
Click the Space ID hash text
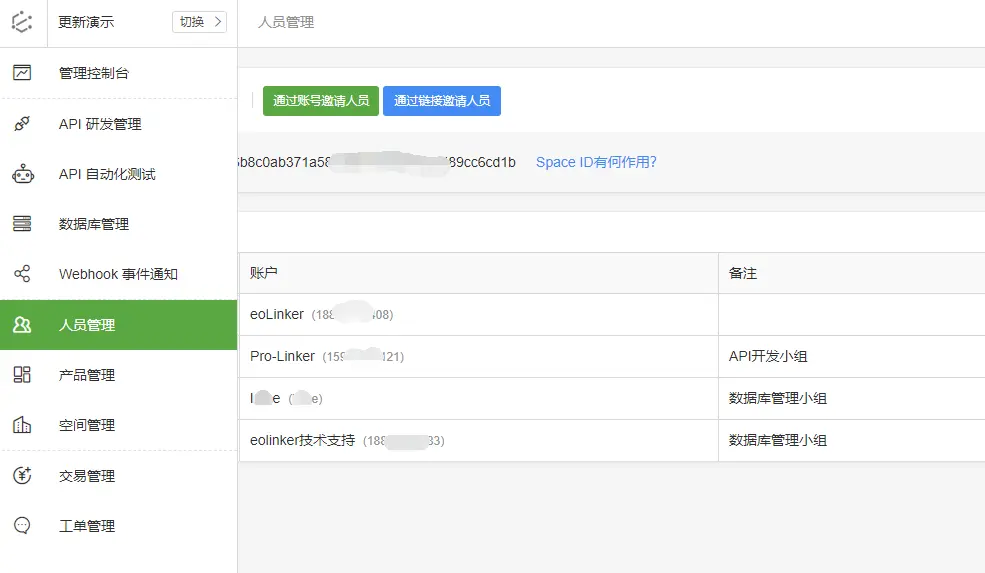(377, 162)
